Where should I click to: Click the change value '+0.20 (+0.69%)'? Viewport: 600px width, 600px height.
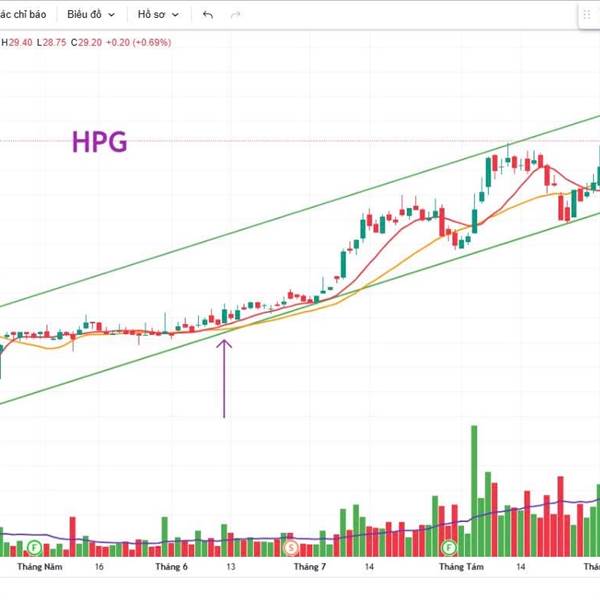(x=138, y=42)
